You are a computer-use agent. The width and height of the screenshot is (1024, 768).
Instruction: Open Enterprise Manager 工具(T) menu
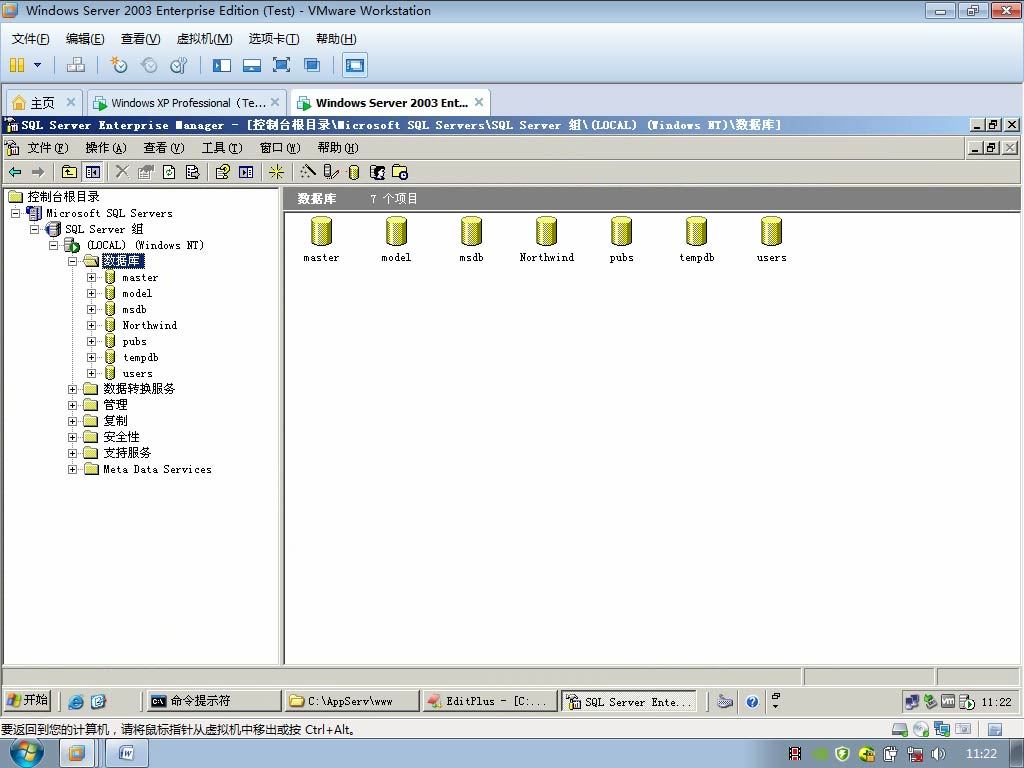[x=222, y=148]
